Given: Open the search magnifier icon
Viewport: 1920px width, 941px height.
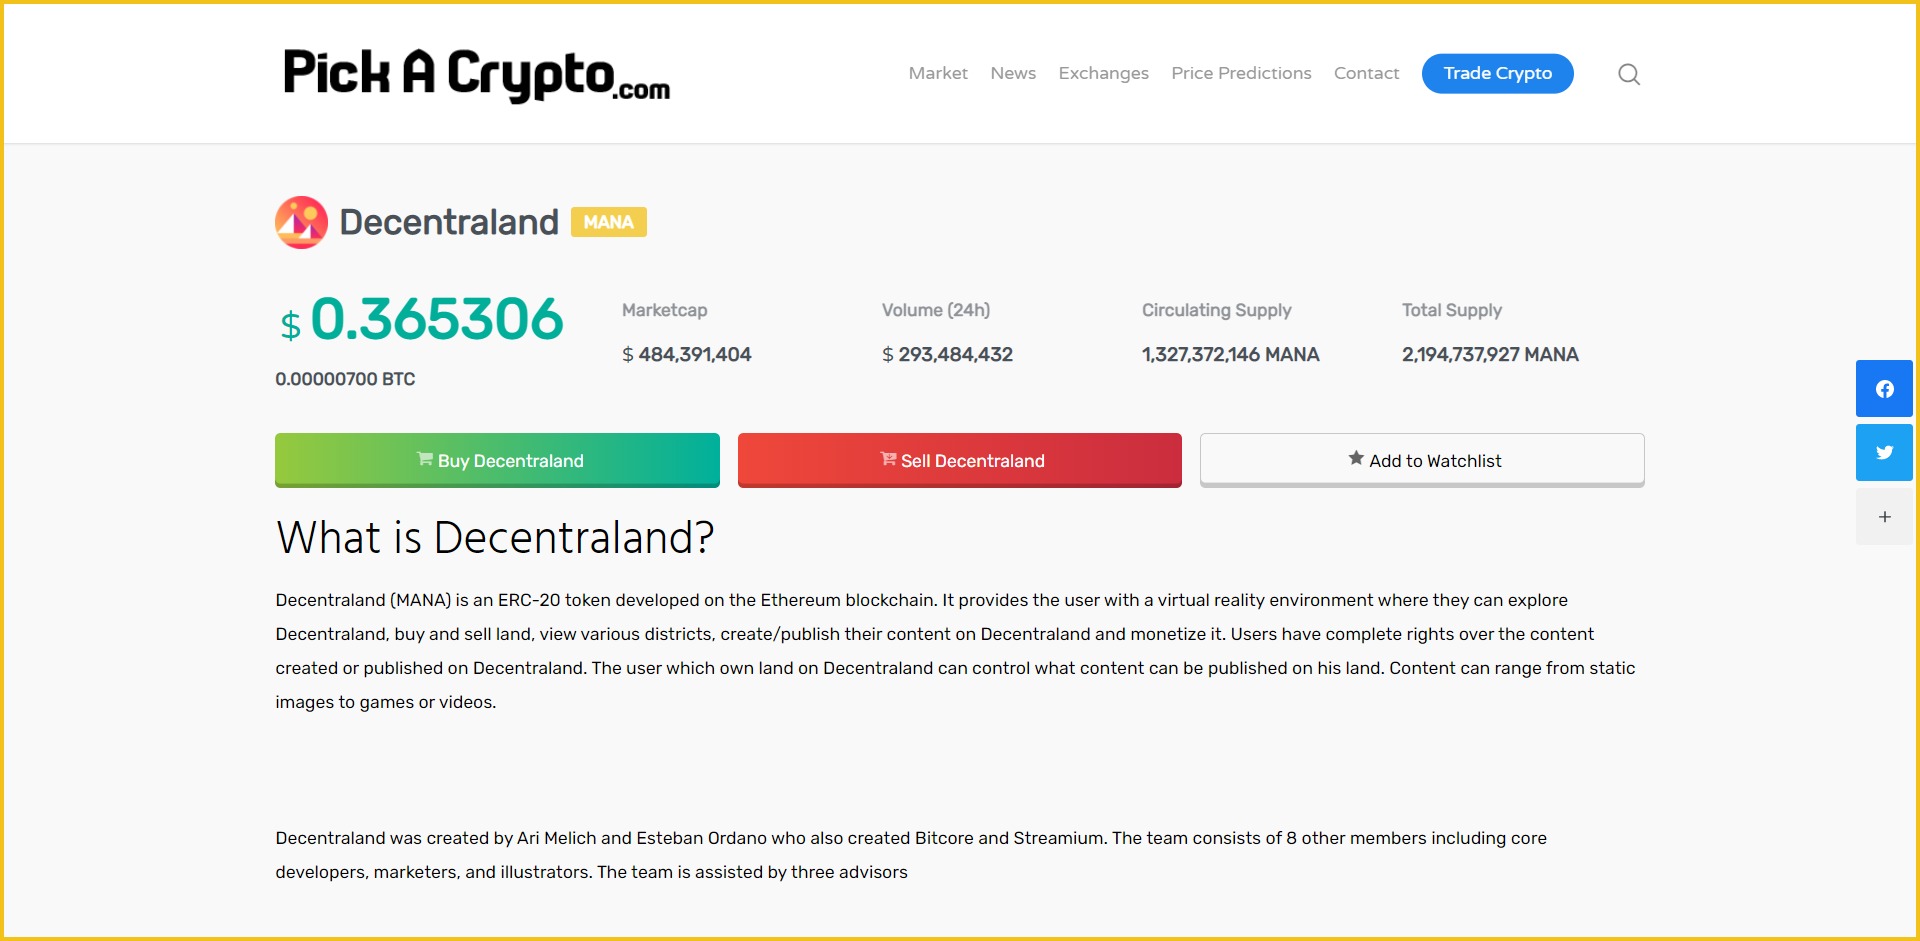Looking at the screenshot, I should coord(1628,73).
